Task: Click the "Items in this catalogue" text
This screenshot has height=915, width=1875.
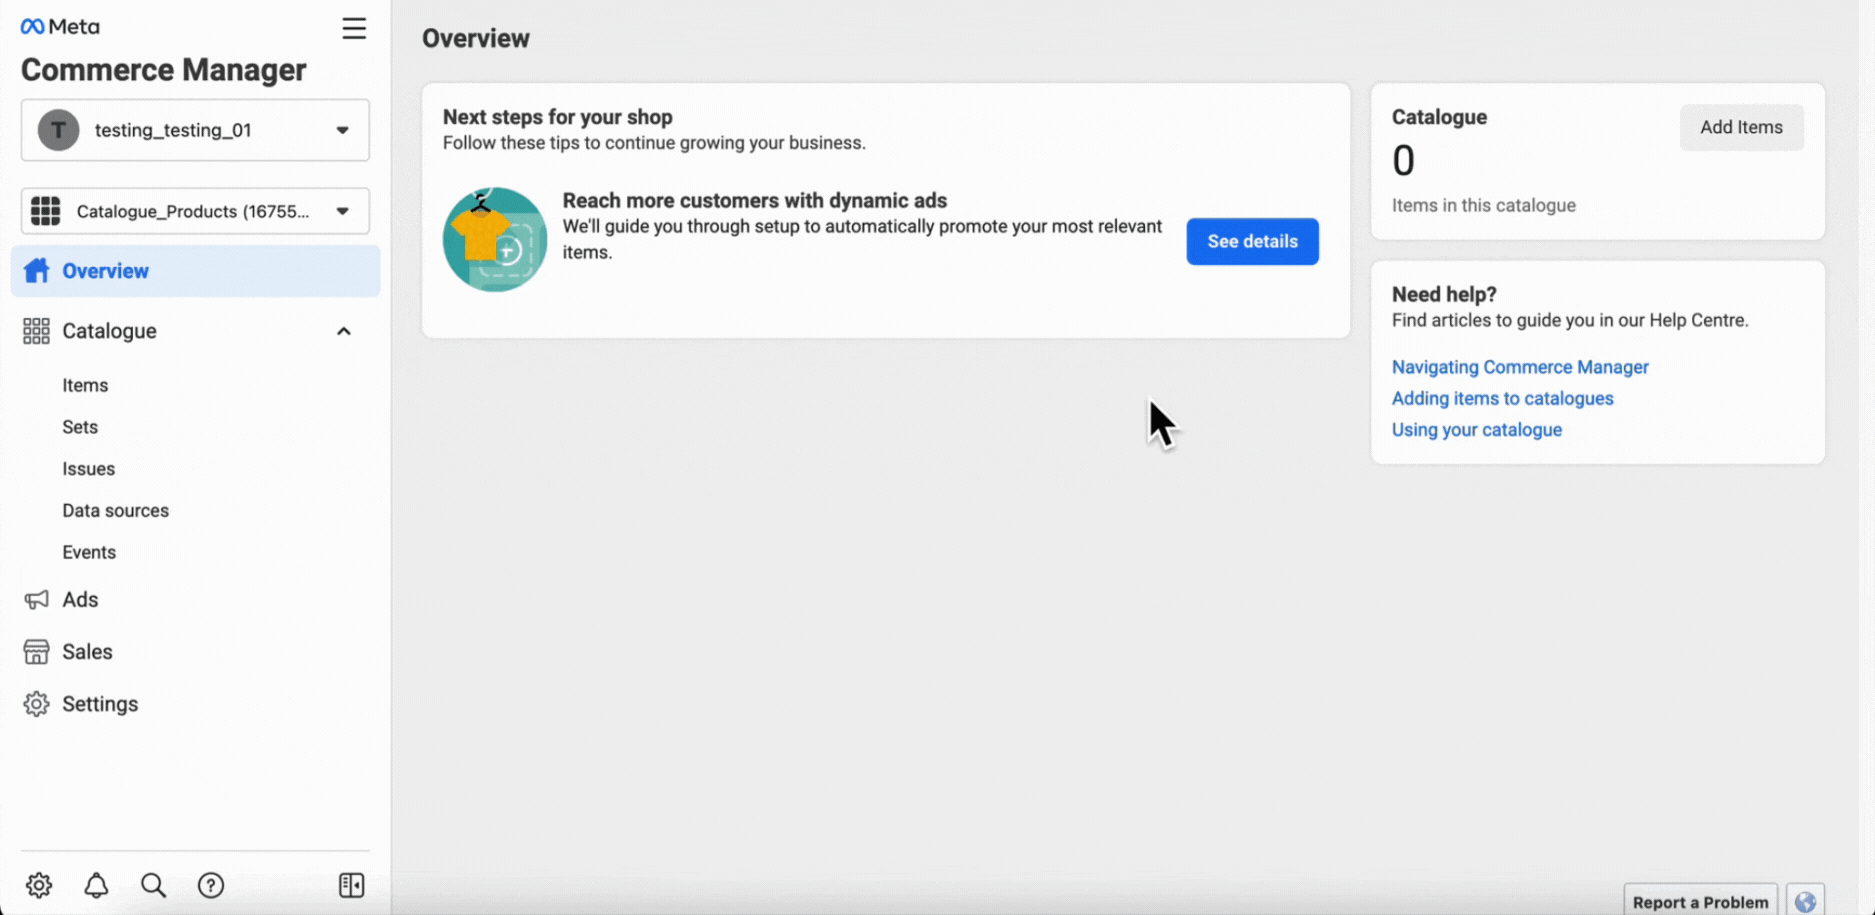Action: pos(1484,205)
